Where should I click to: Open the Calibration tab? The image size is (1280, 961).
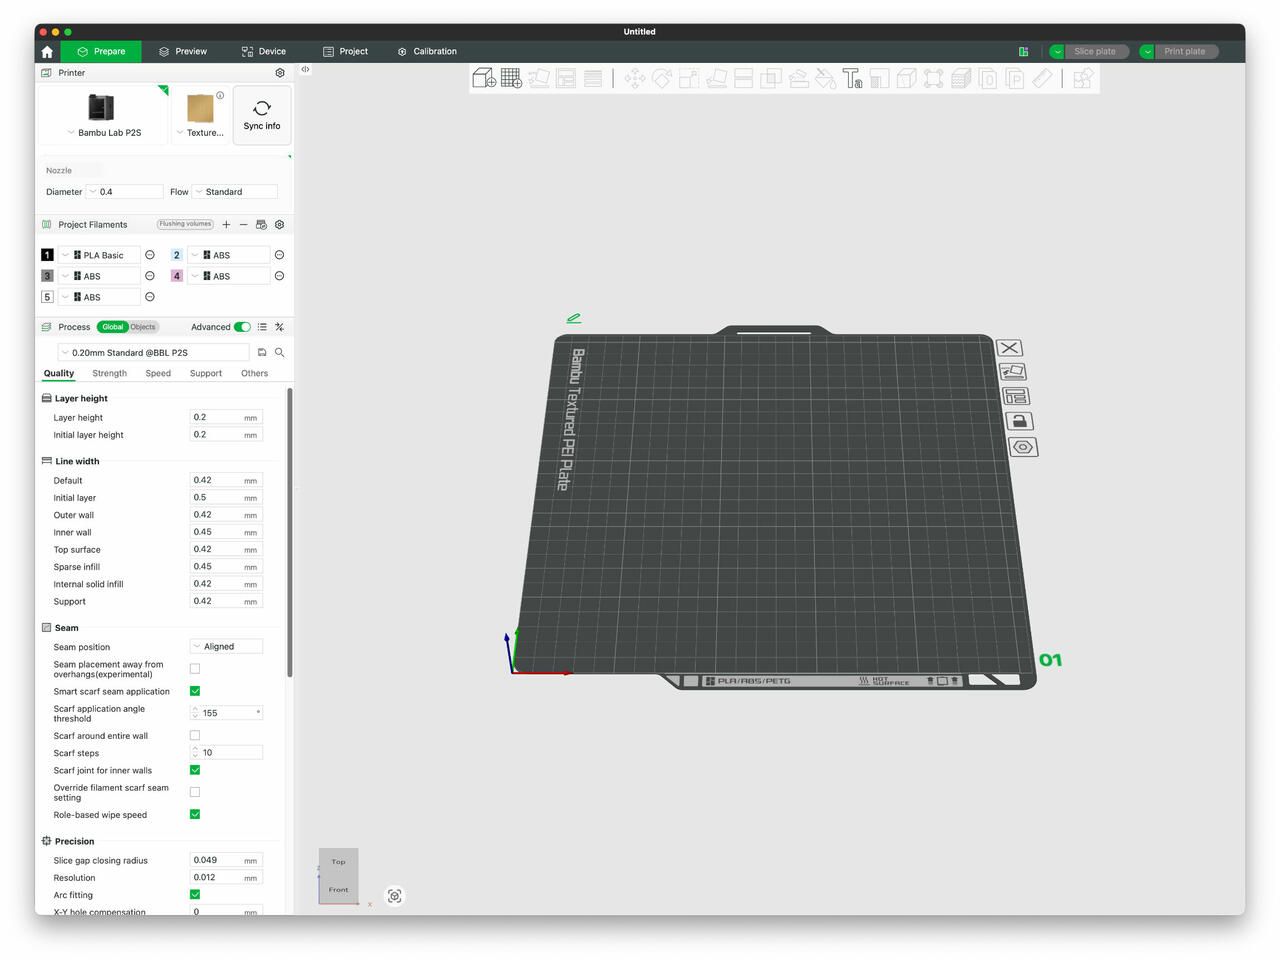point(427,51)
